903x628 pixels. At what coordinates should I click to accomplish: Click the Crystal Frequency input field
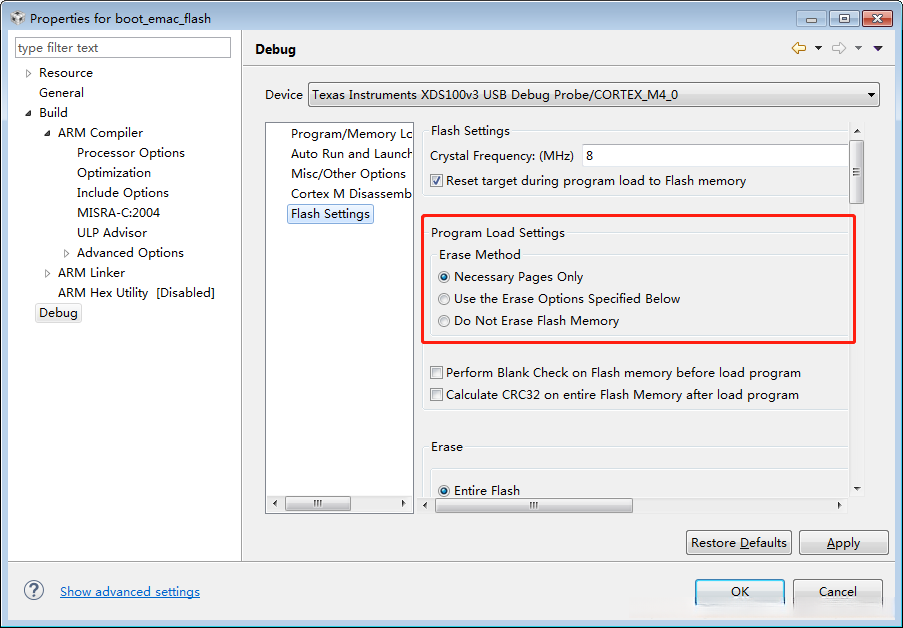(x=710, y=156)
